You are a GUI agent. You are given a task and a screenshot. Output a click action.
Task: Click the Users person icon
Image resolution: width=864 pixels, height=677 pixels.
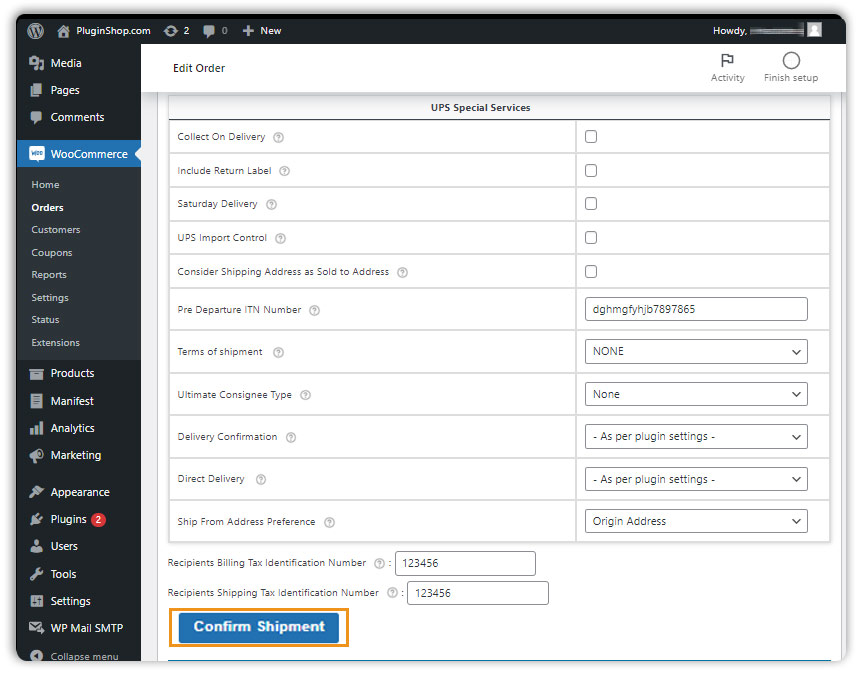point(36,546)
